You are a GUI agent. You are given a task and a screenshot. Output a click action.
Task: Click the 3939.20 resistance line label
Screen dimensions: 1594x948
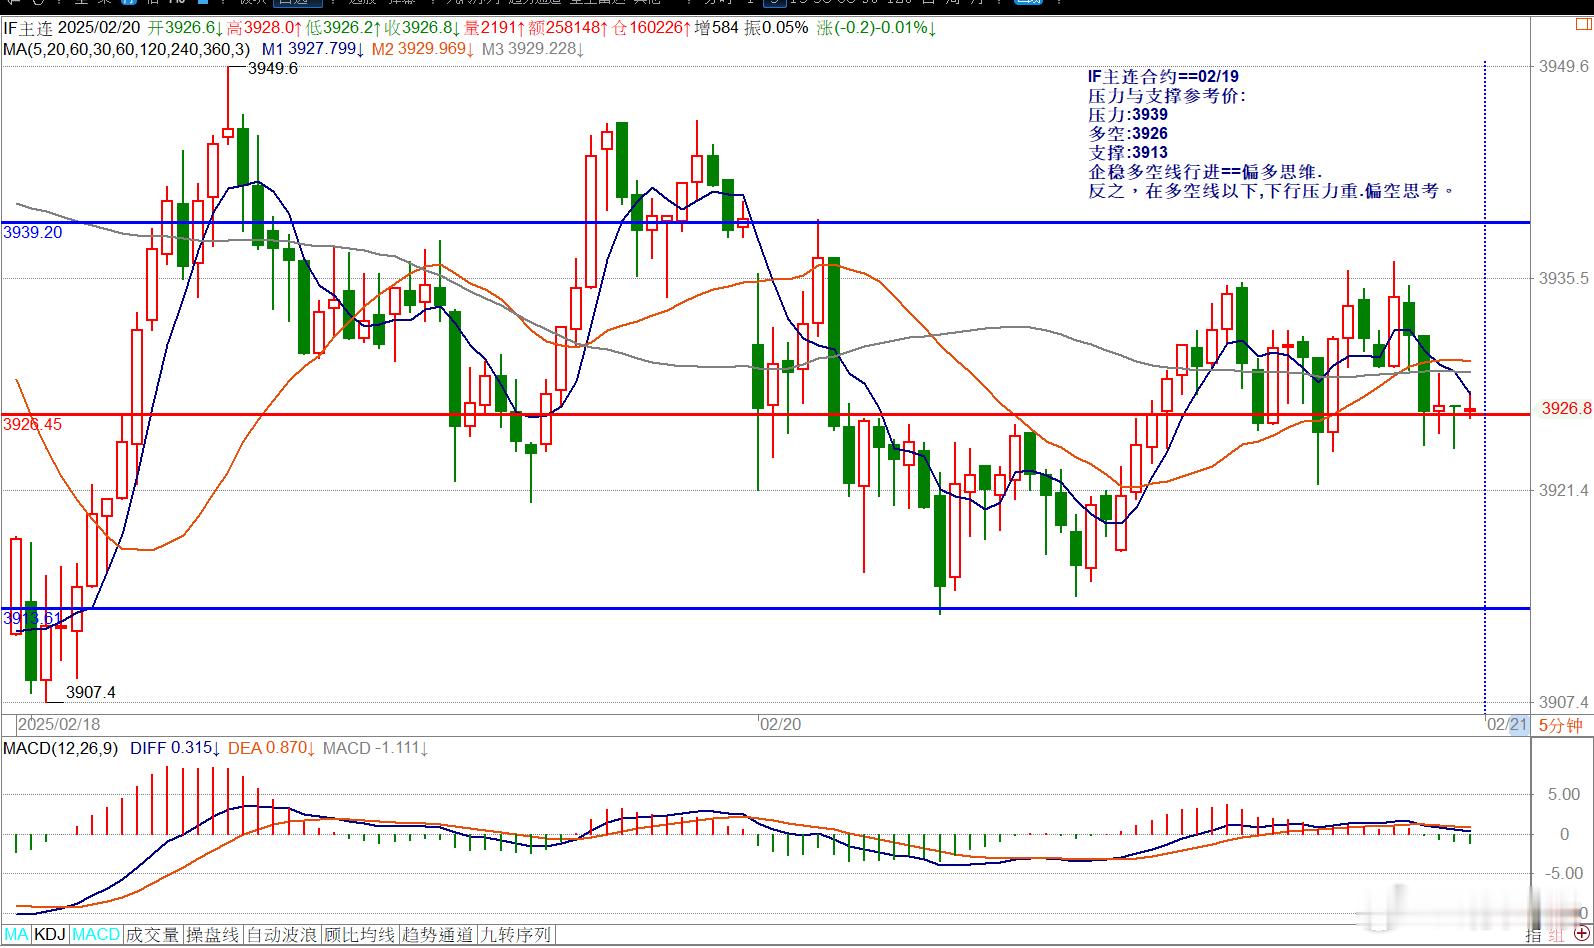[33, 232]
